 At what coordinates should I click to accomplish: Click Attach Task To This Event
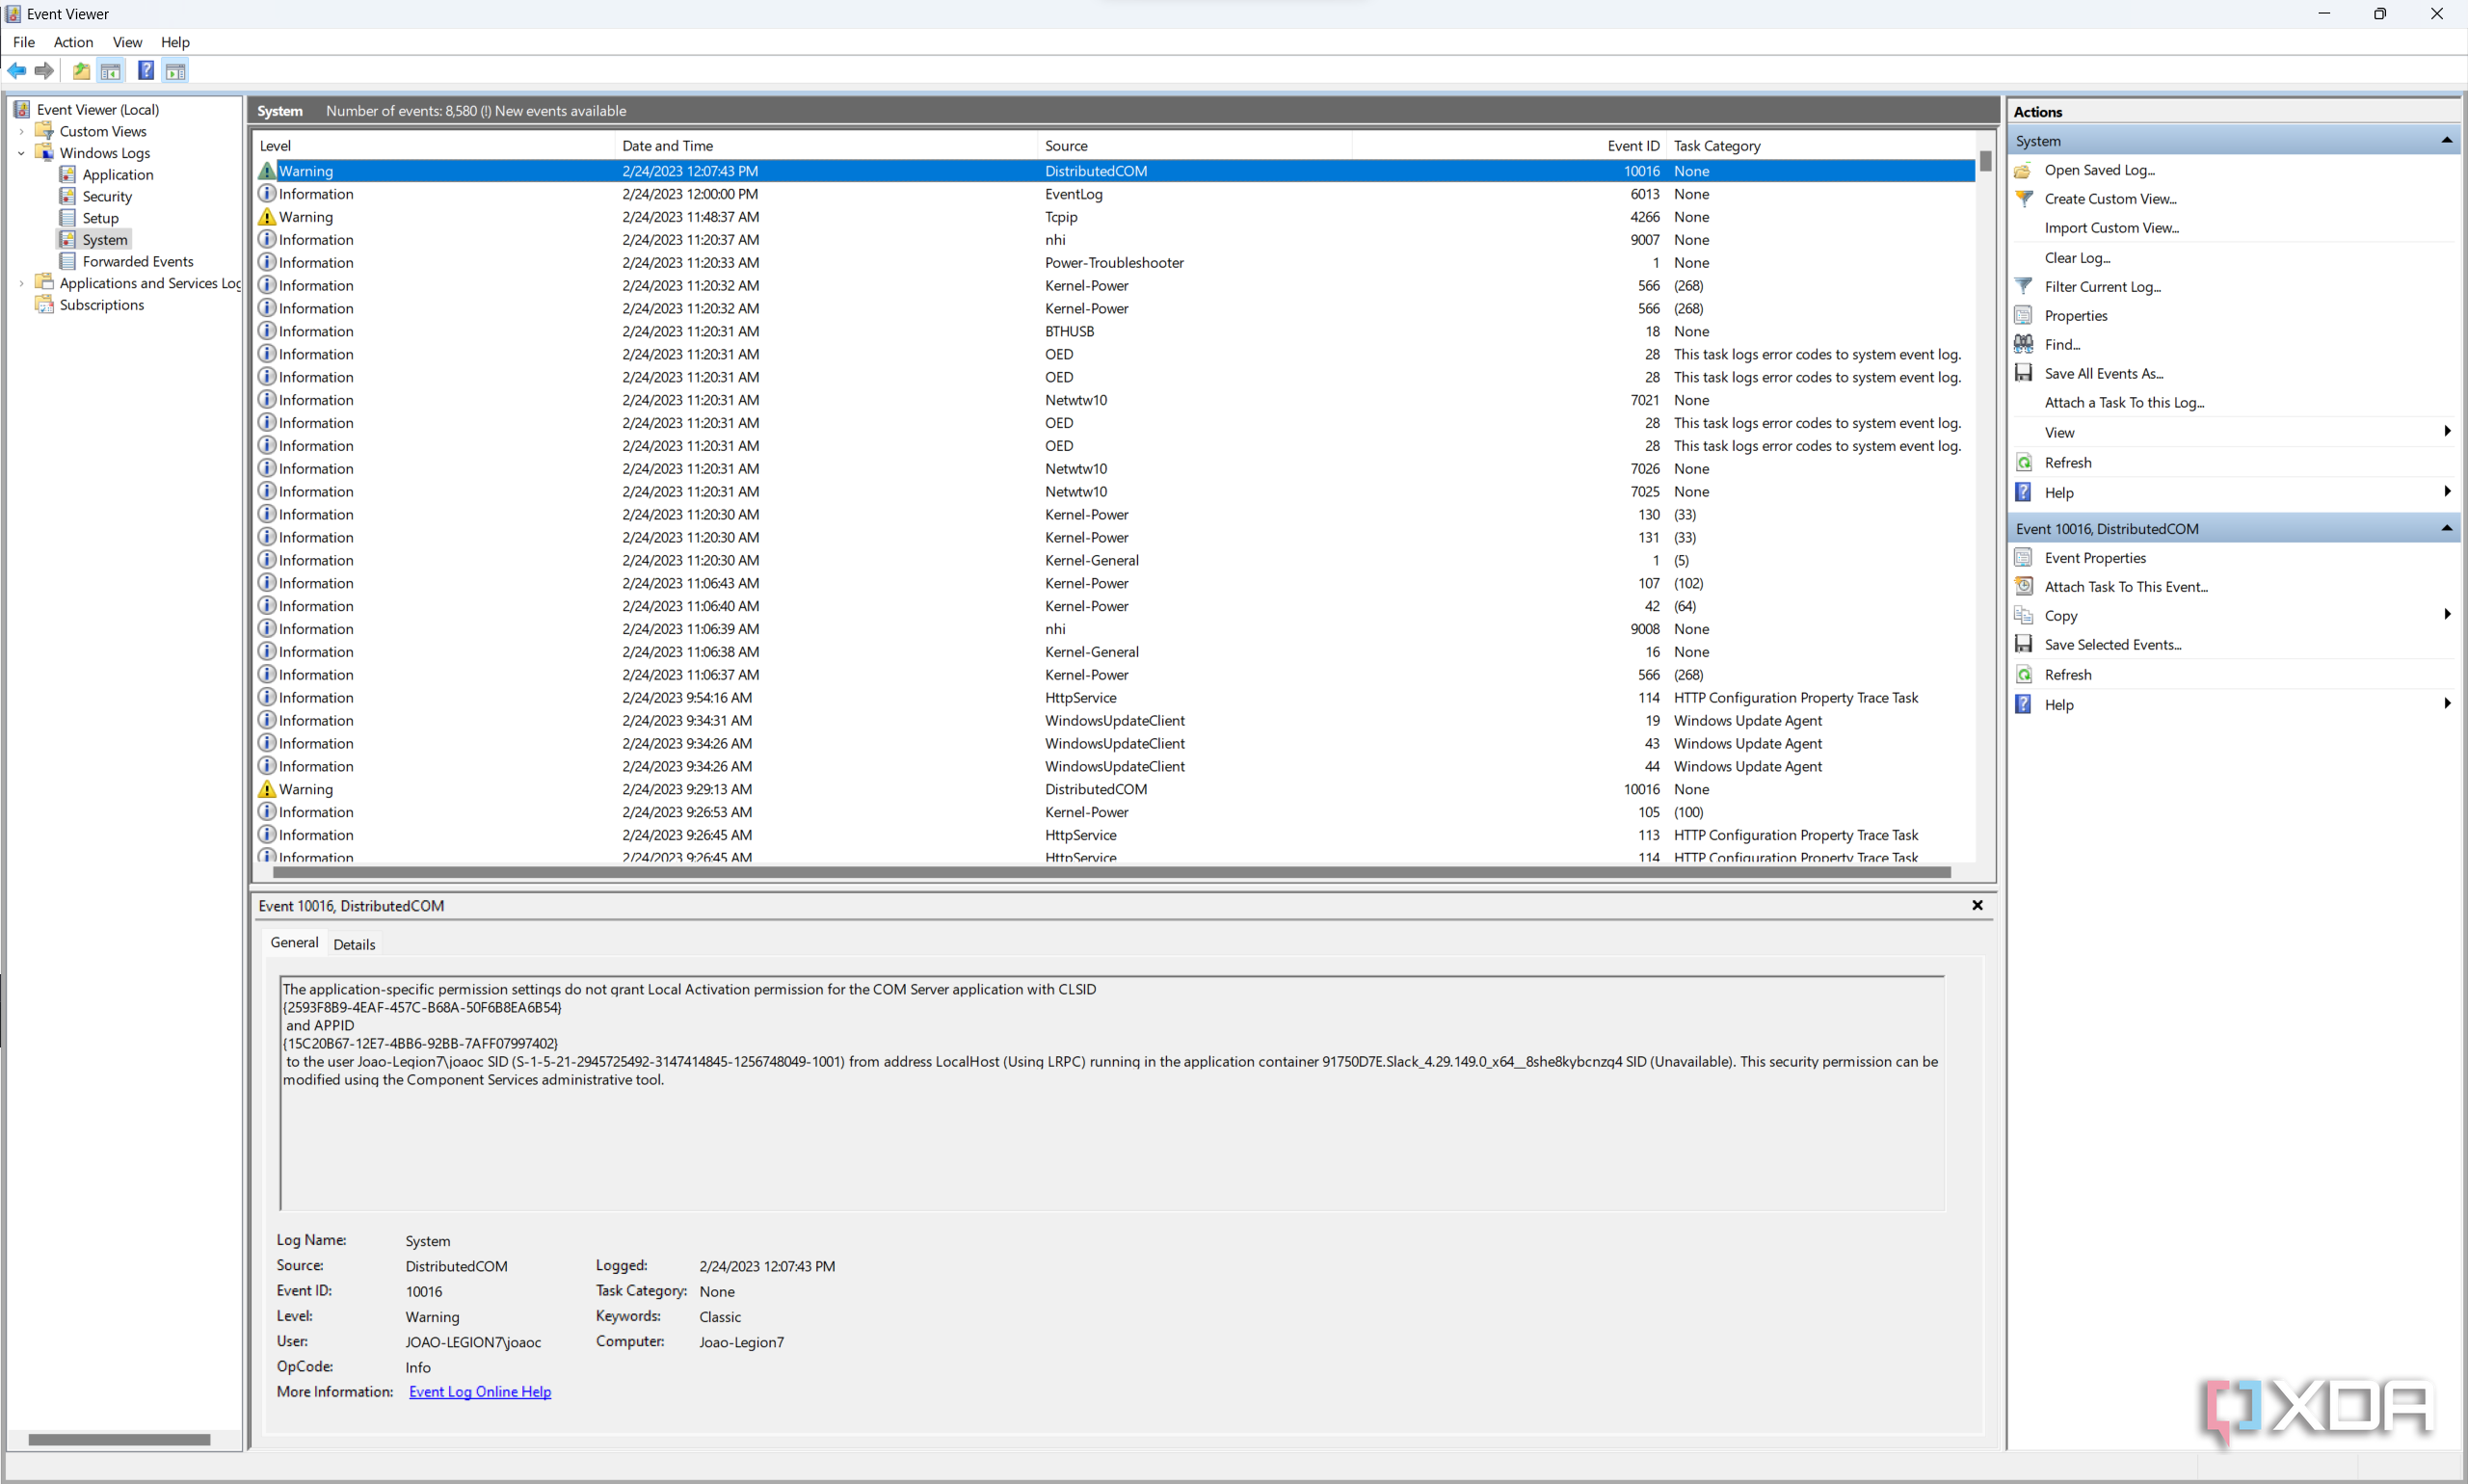click(x=2125, y=587)
